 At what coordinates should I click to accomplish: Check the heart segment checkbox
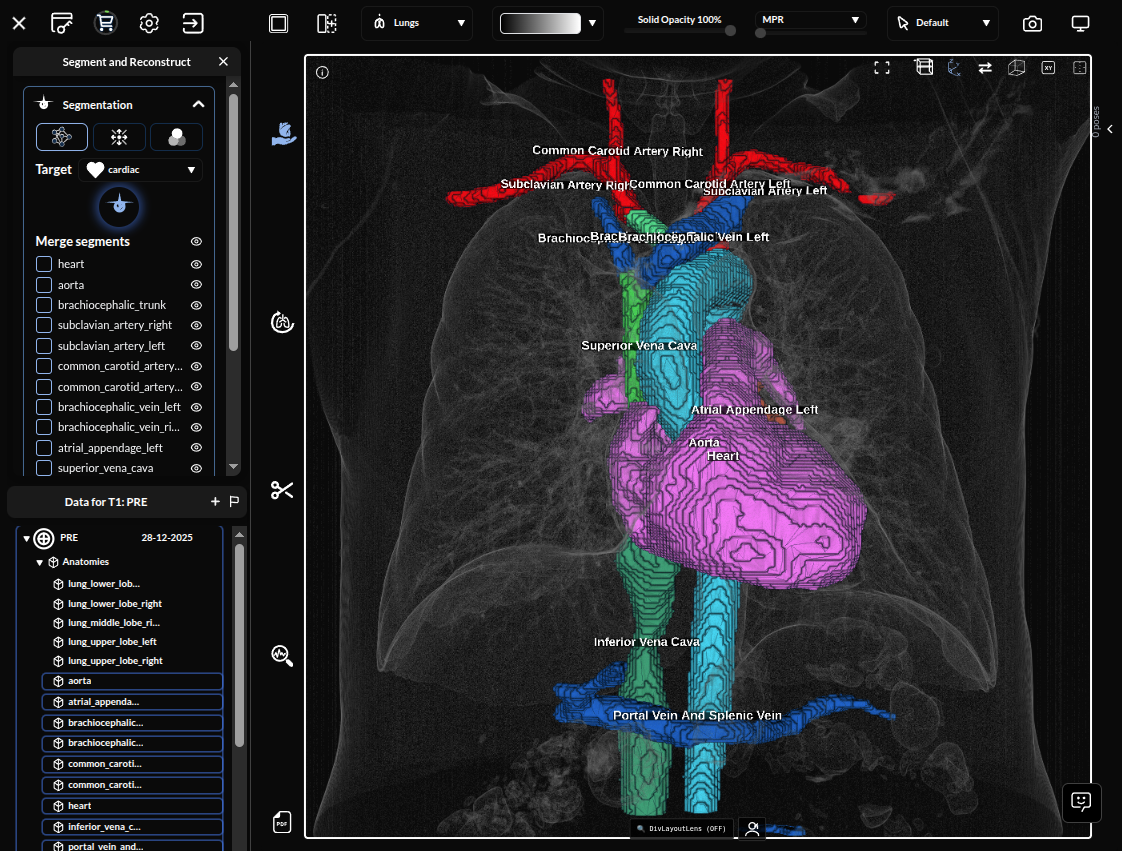(x=44, y=264)
